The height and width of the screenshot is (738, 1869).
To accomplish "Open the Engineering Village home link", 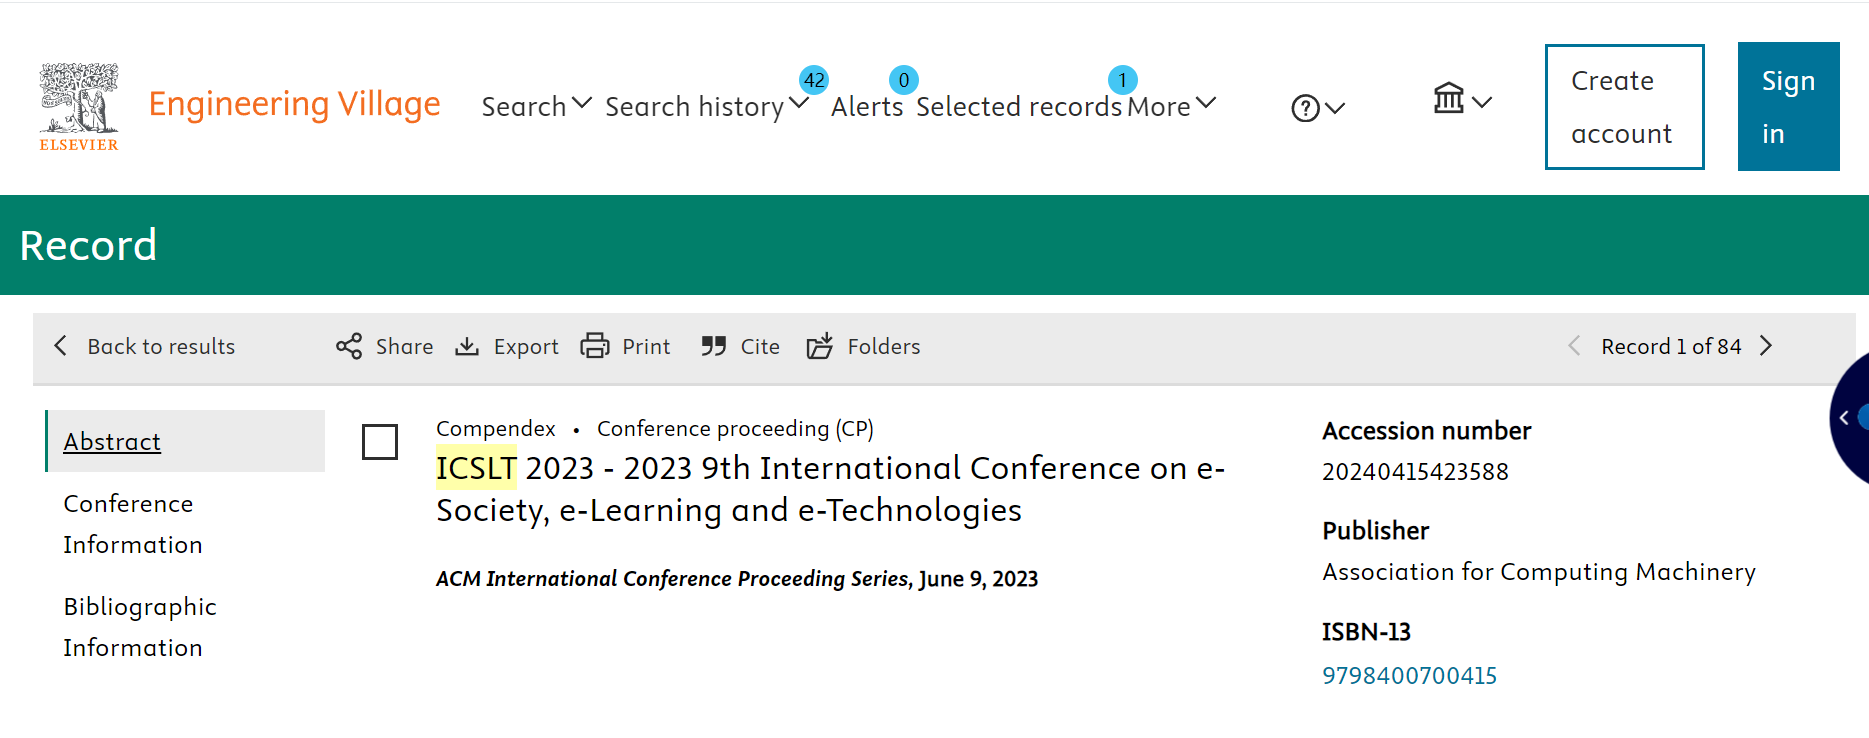I will (294, 104).
